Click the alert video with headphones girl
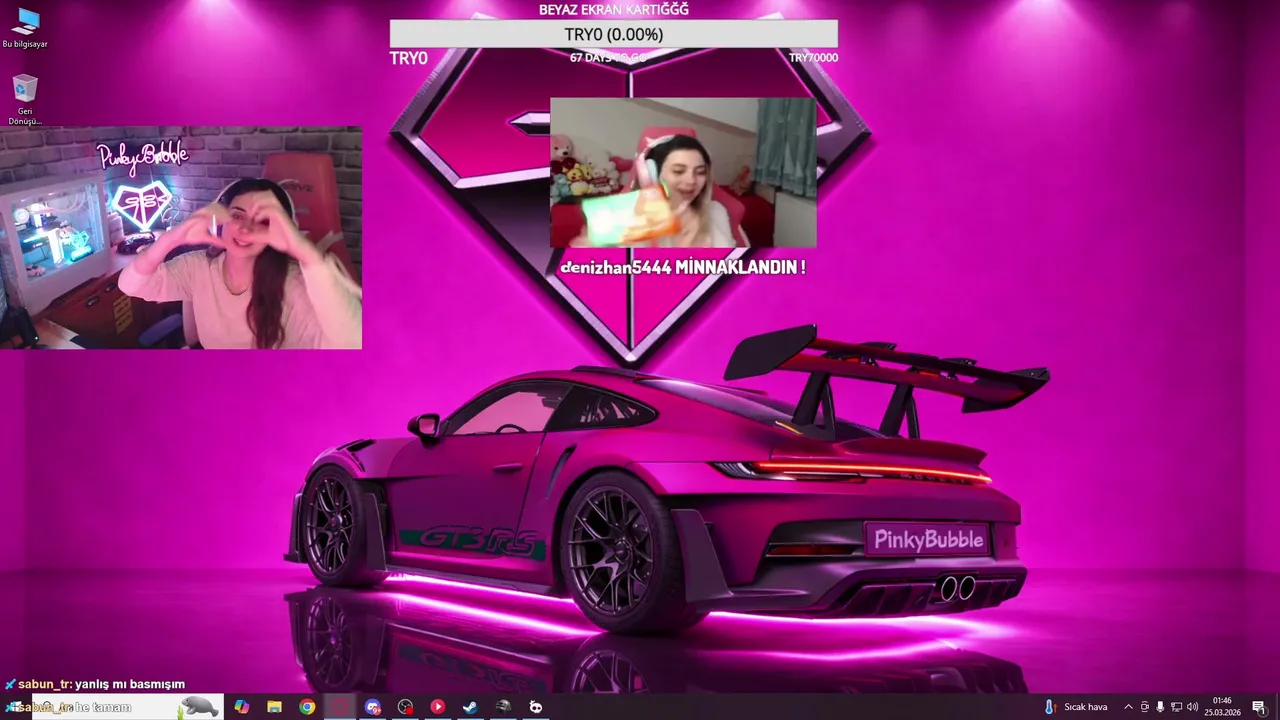The width and height of the screenshot is (1280, 720). [683, 173]
